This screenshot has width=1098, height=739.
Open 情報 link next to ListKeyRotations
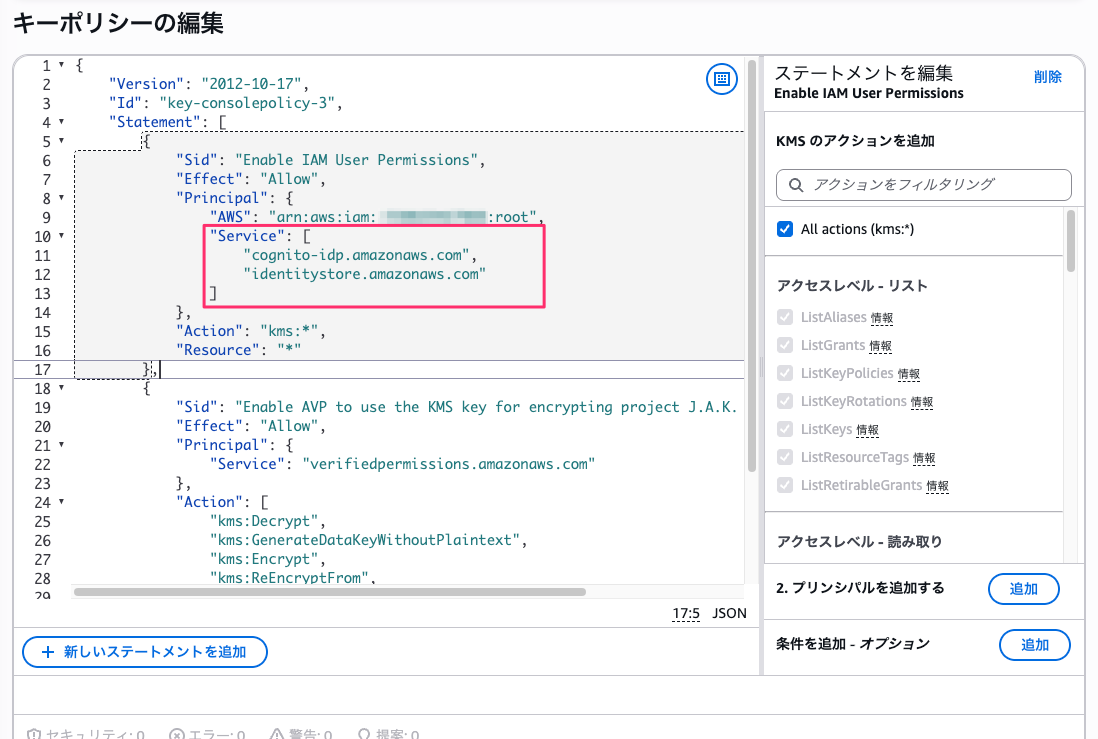[x=922, y=402]
